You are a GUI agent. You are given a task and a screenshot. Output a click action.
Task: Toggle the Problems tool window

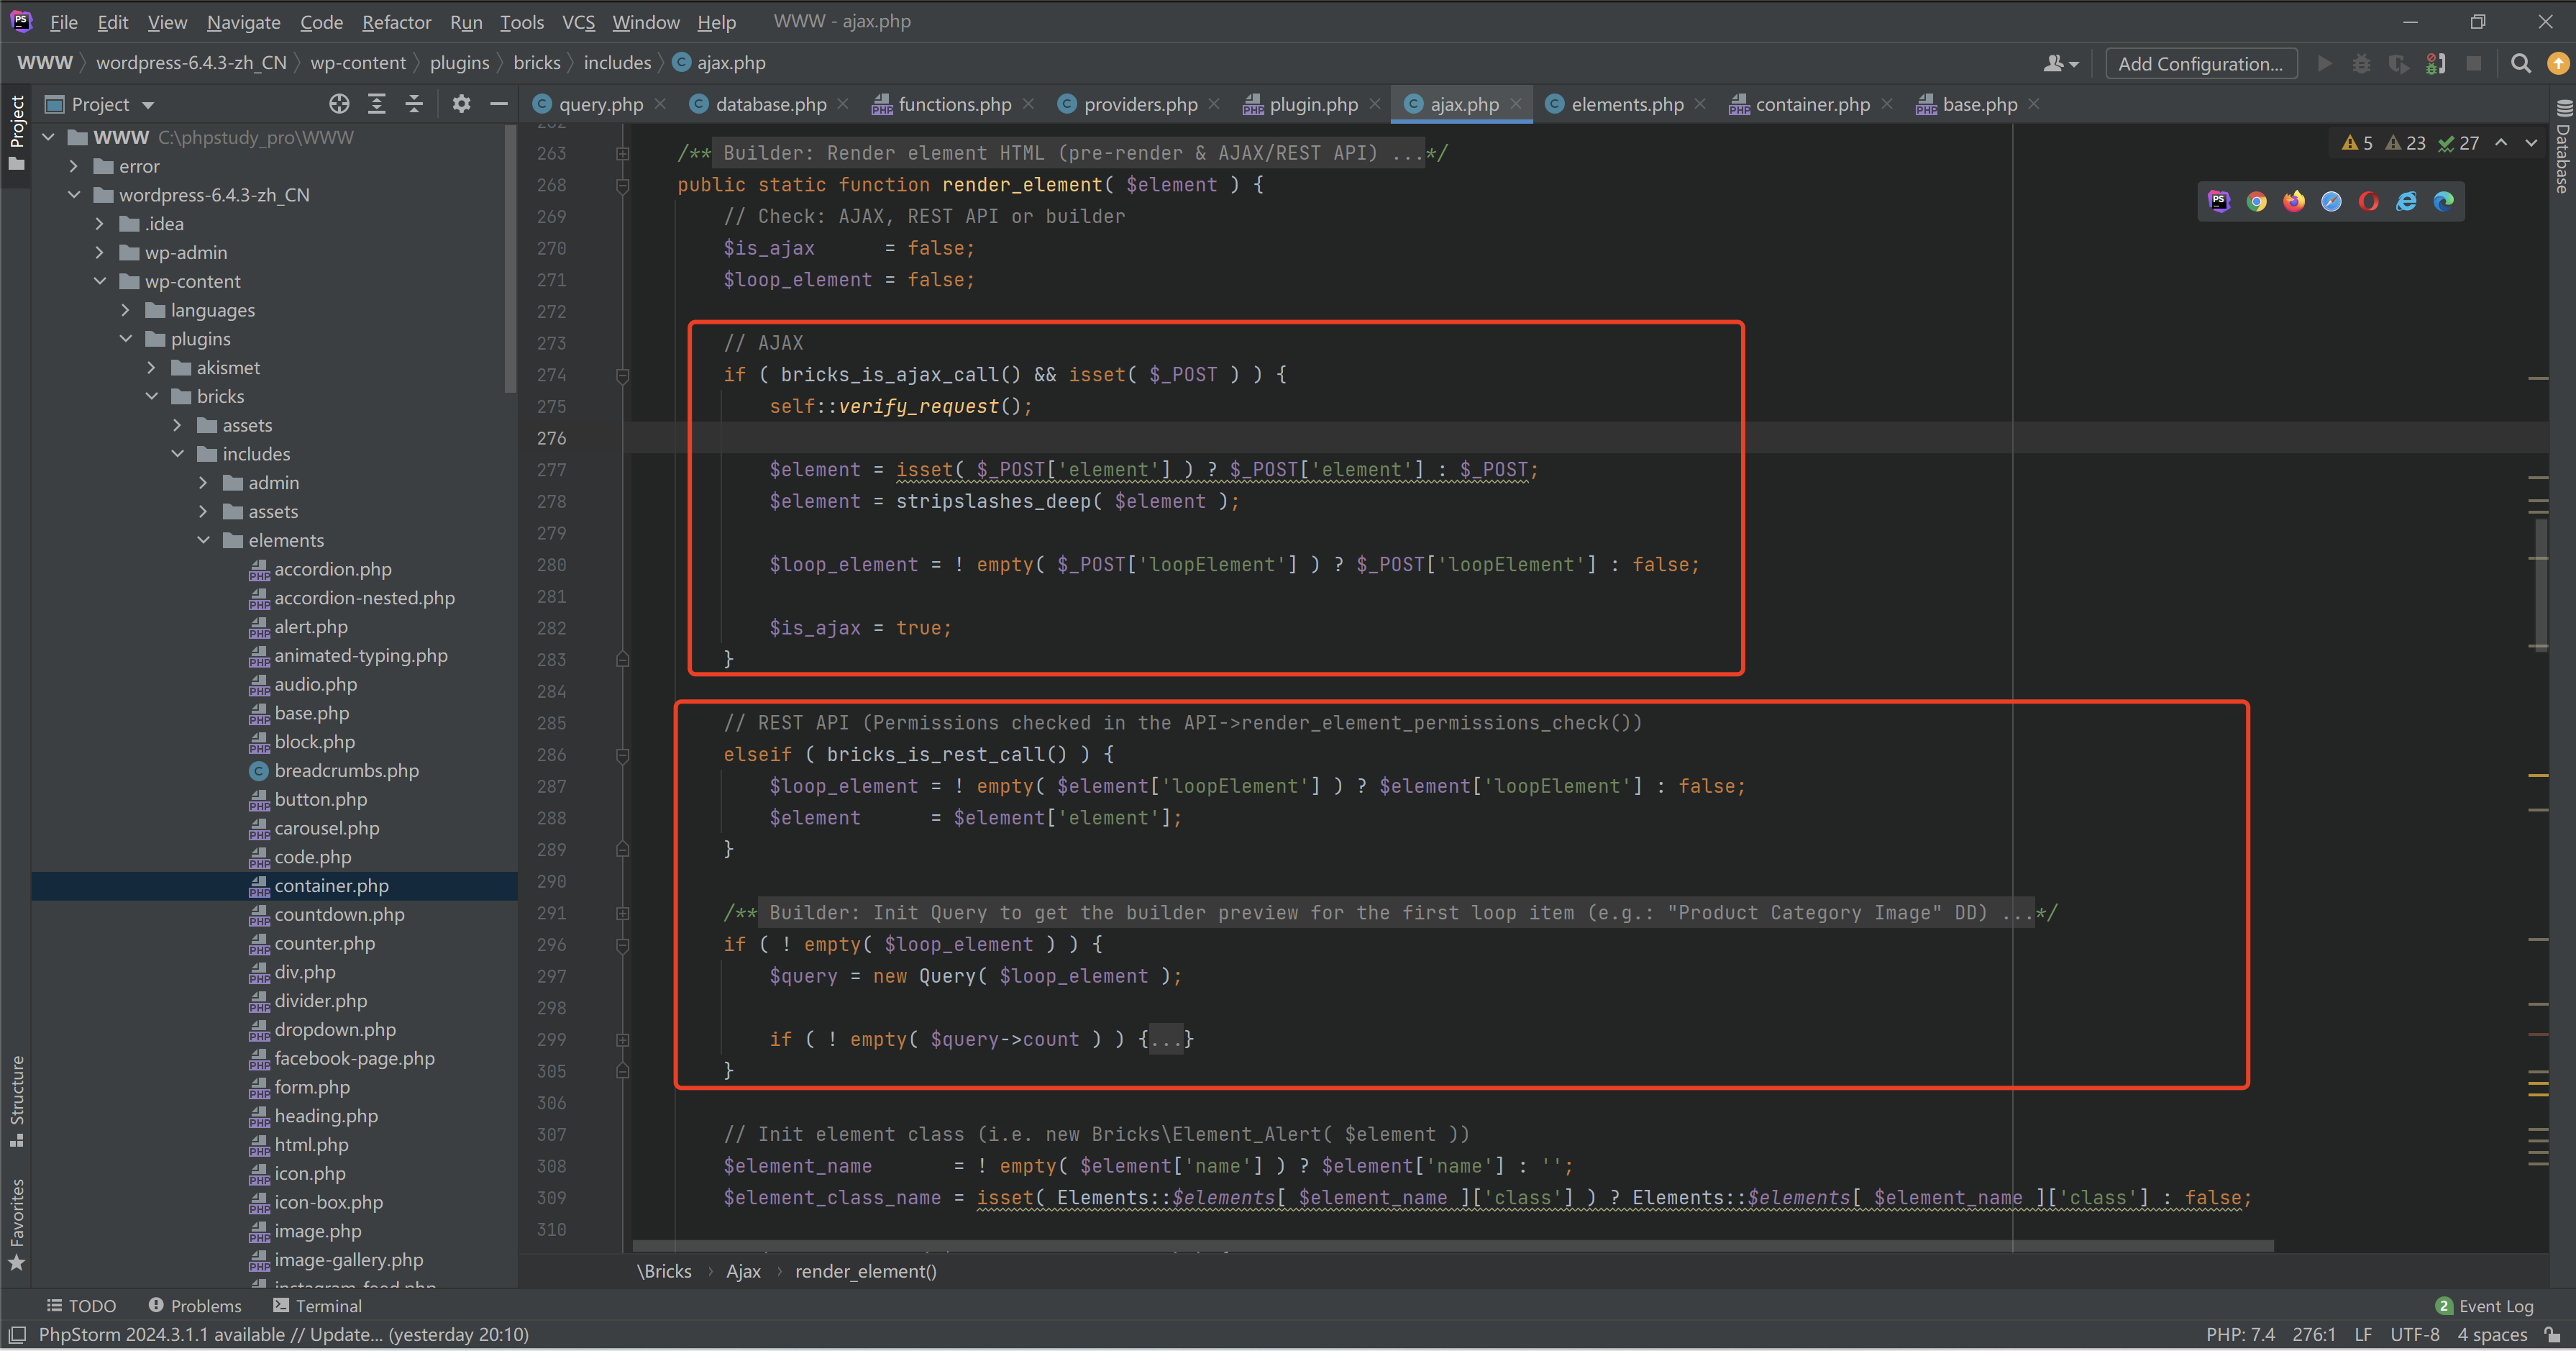click(x=195, y=1305)
